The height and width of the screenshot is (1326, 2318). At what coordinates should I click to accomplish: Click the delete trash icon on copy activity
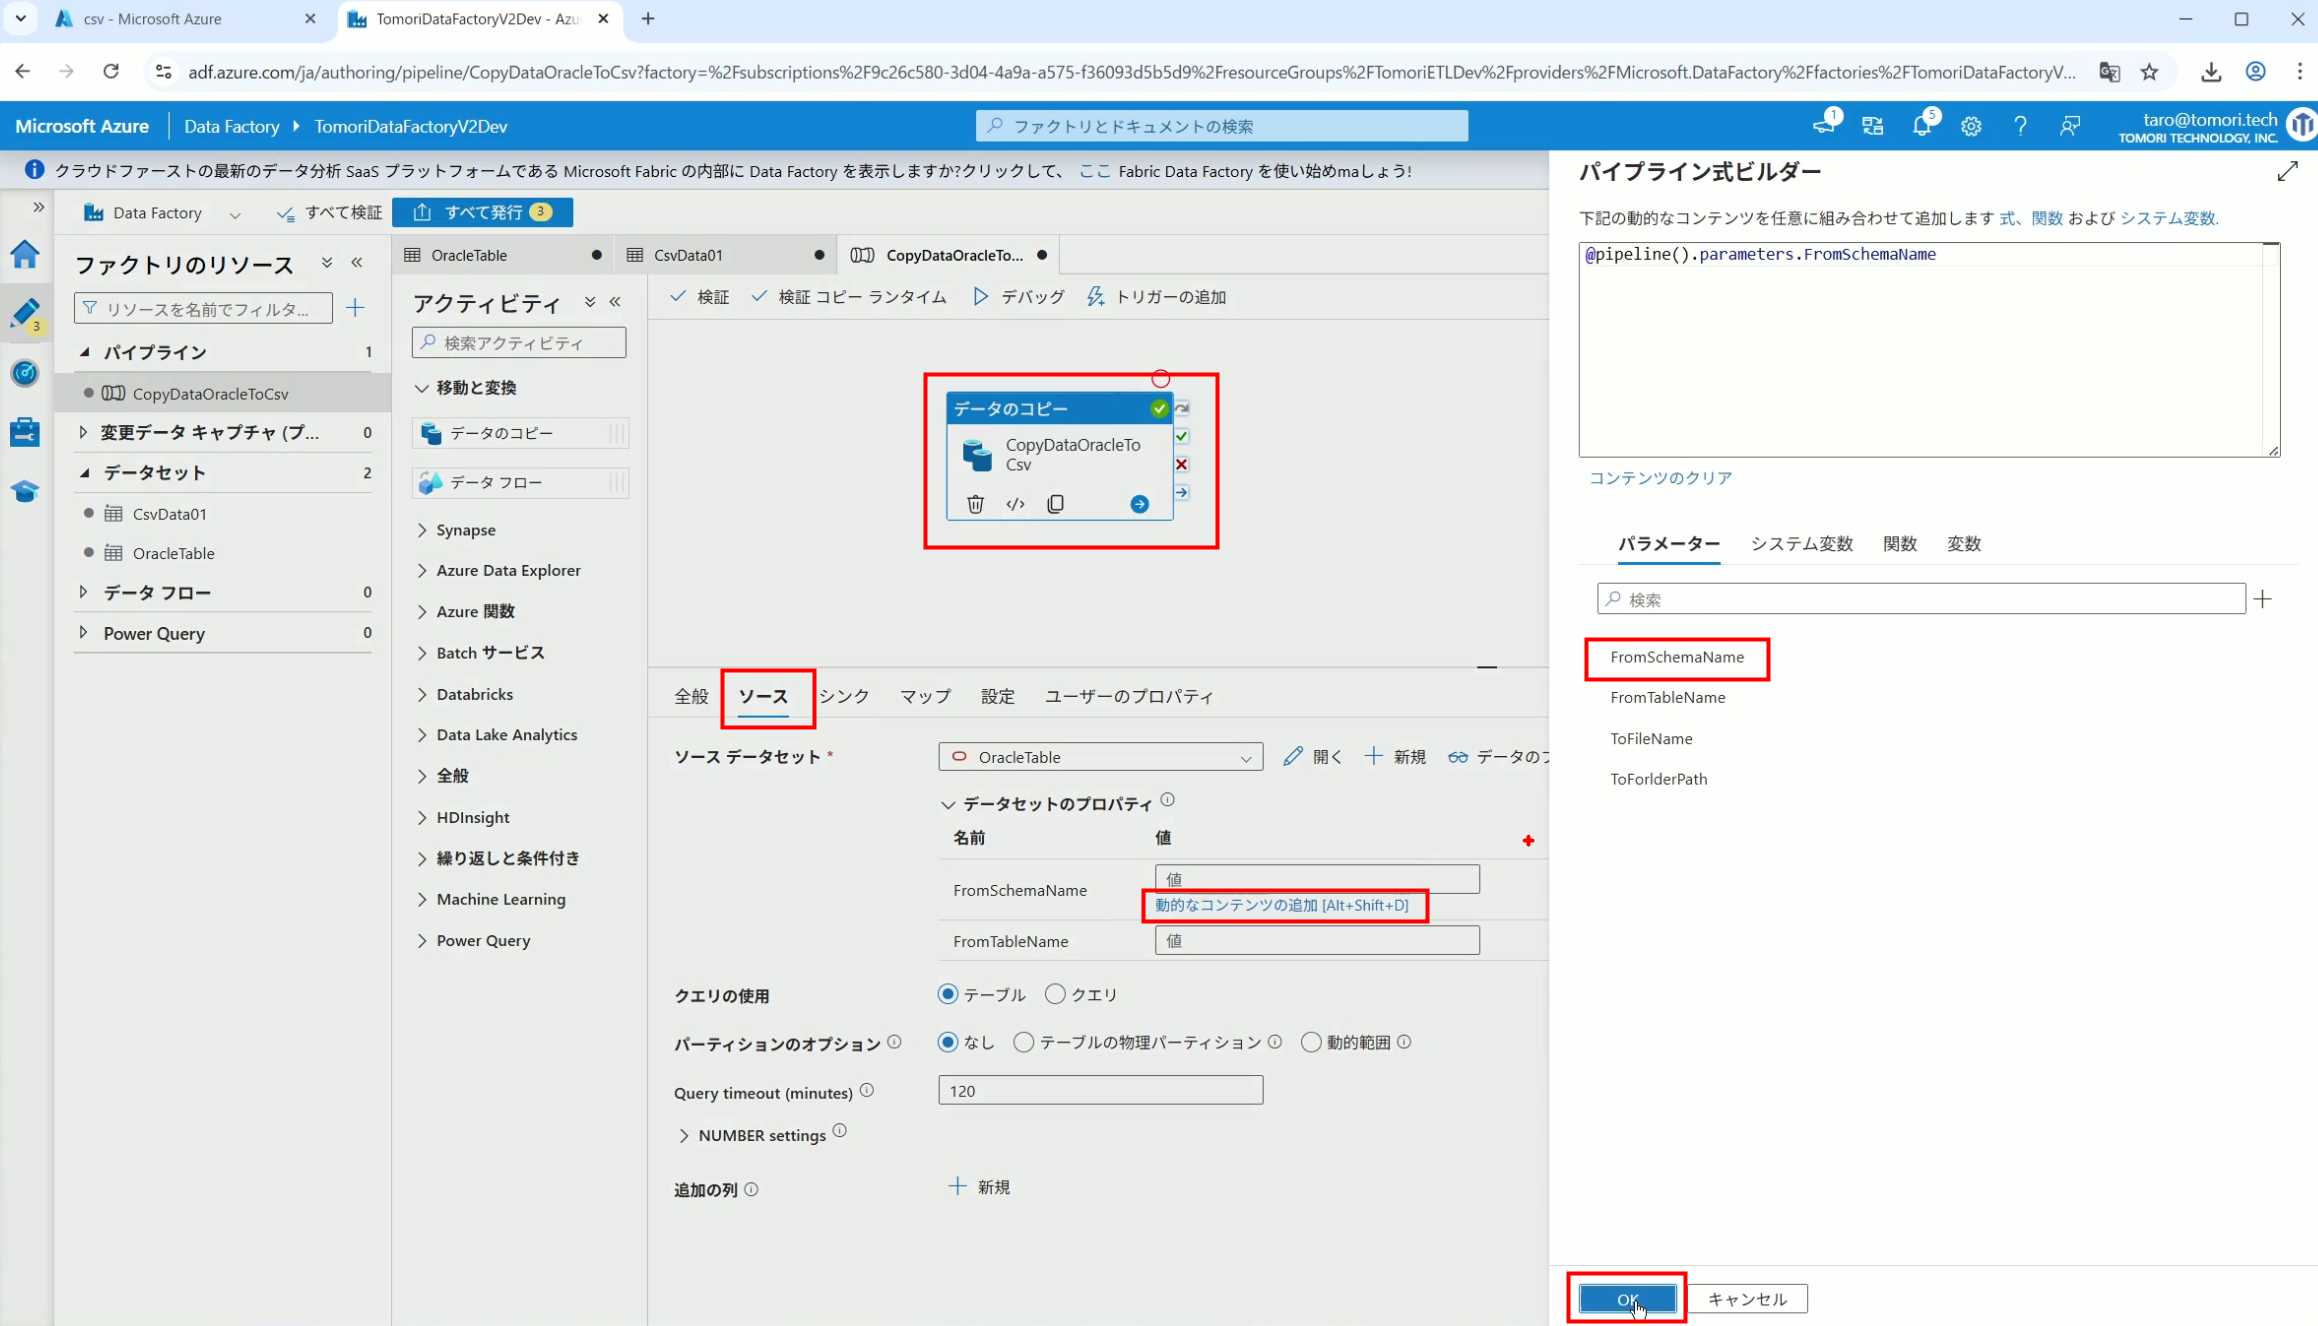[x=975, y=504]
